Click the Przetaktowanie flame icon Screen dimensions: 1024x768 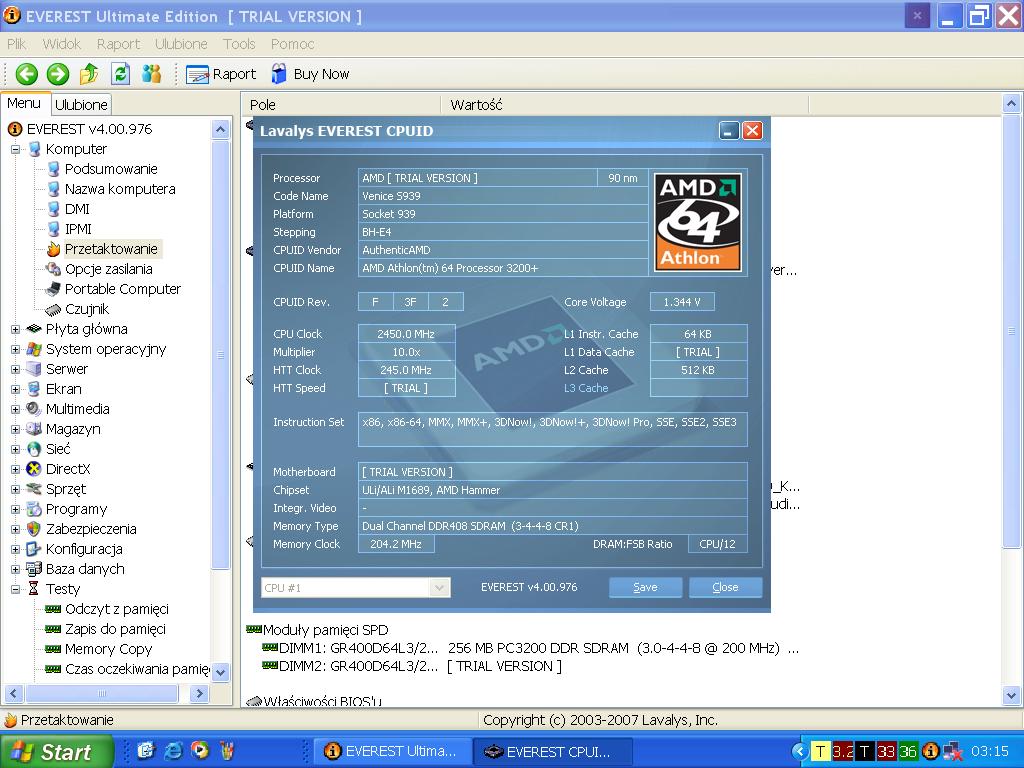click(54, 249)
